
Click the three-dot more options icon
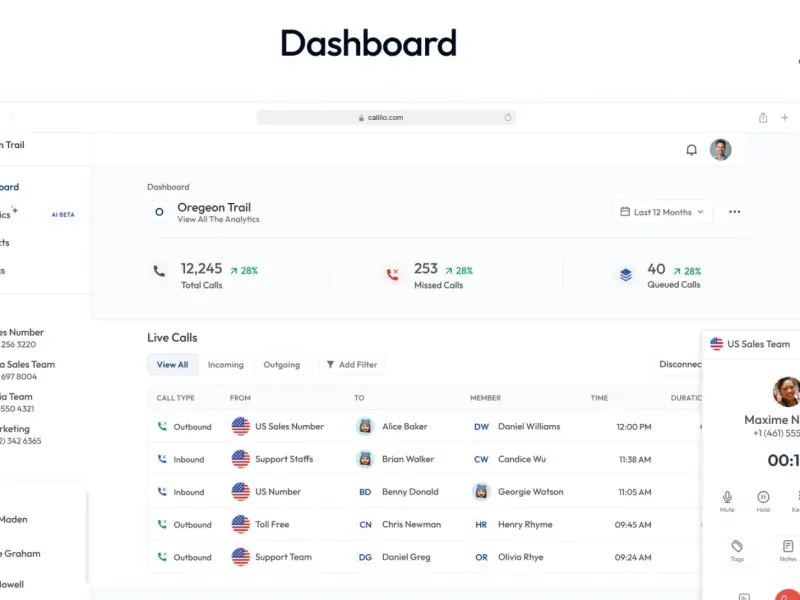[734, 212]
